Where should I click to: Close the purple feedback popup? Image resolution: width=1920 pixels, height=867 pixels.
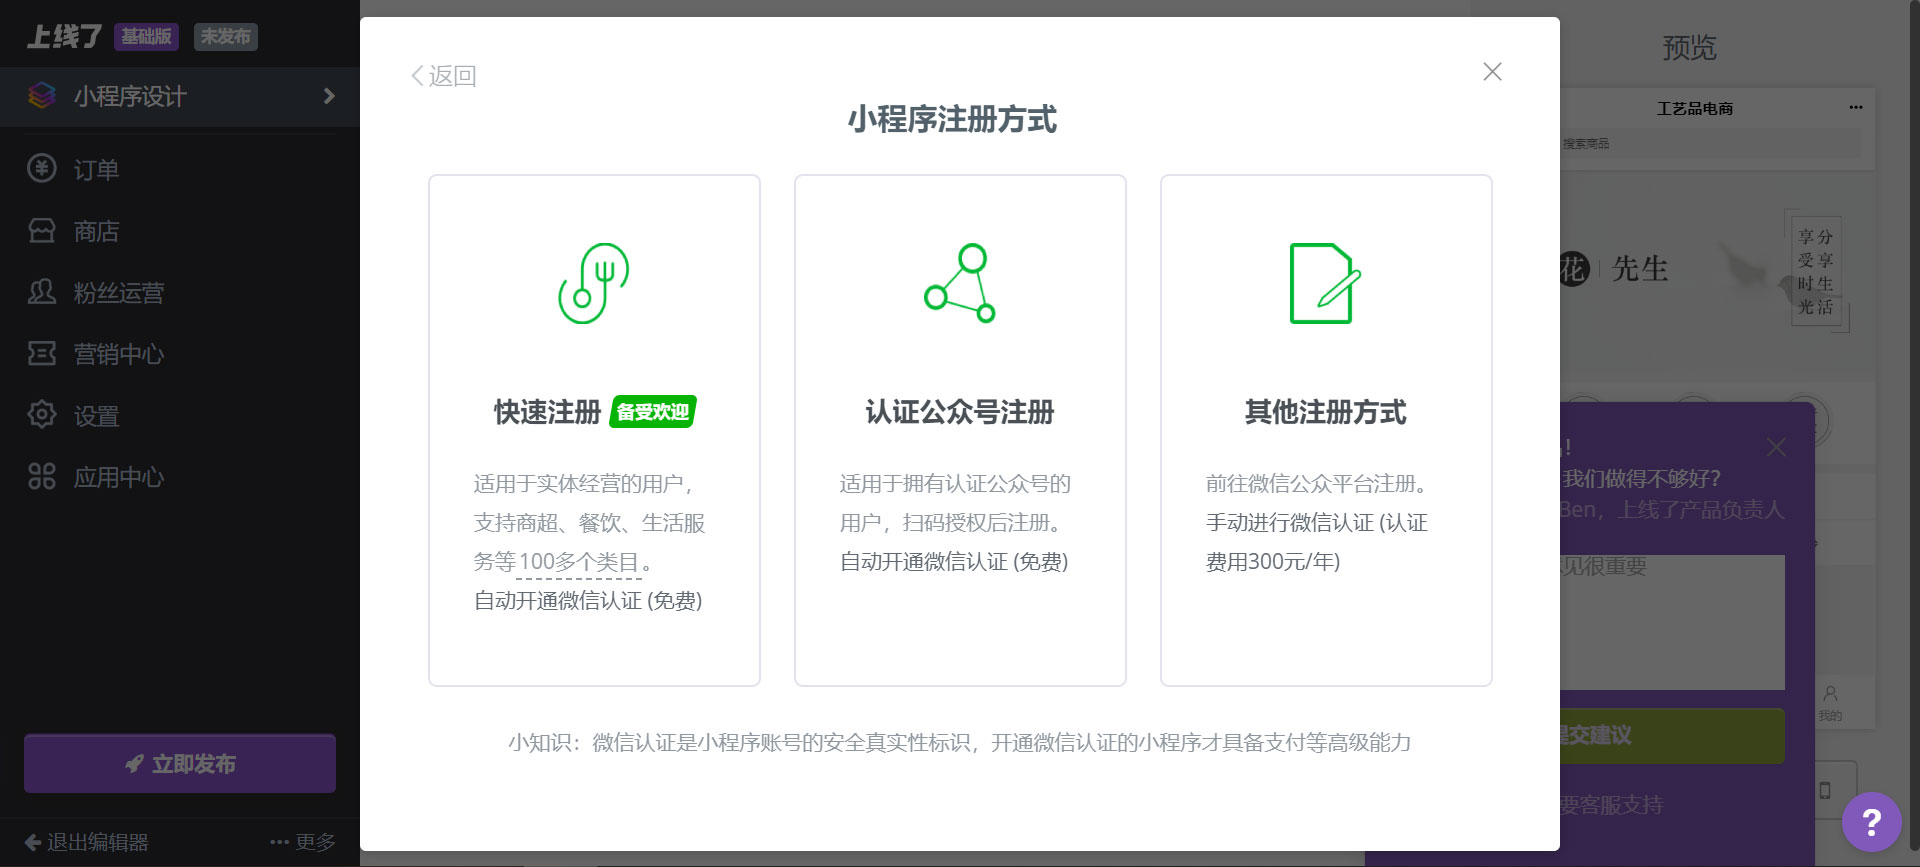coord(1776,447)
